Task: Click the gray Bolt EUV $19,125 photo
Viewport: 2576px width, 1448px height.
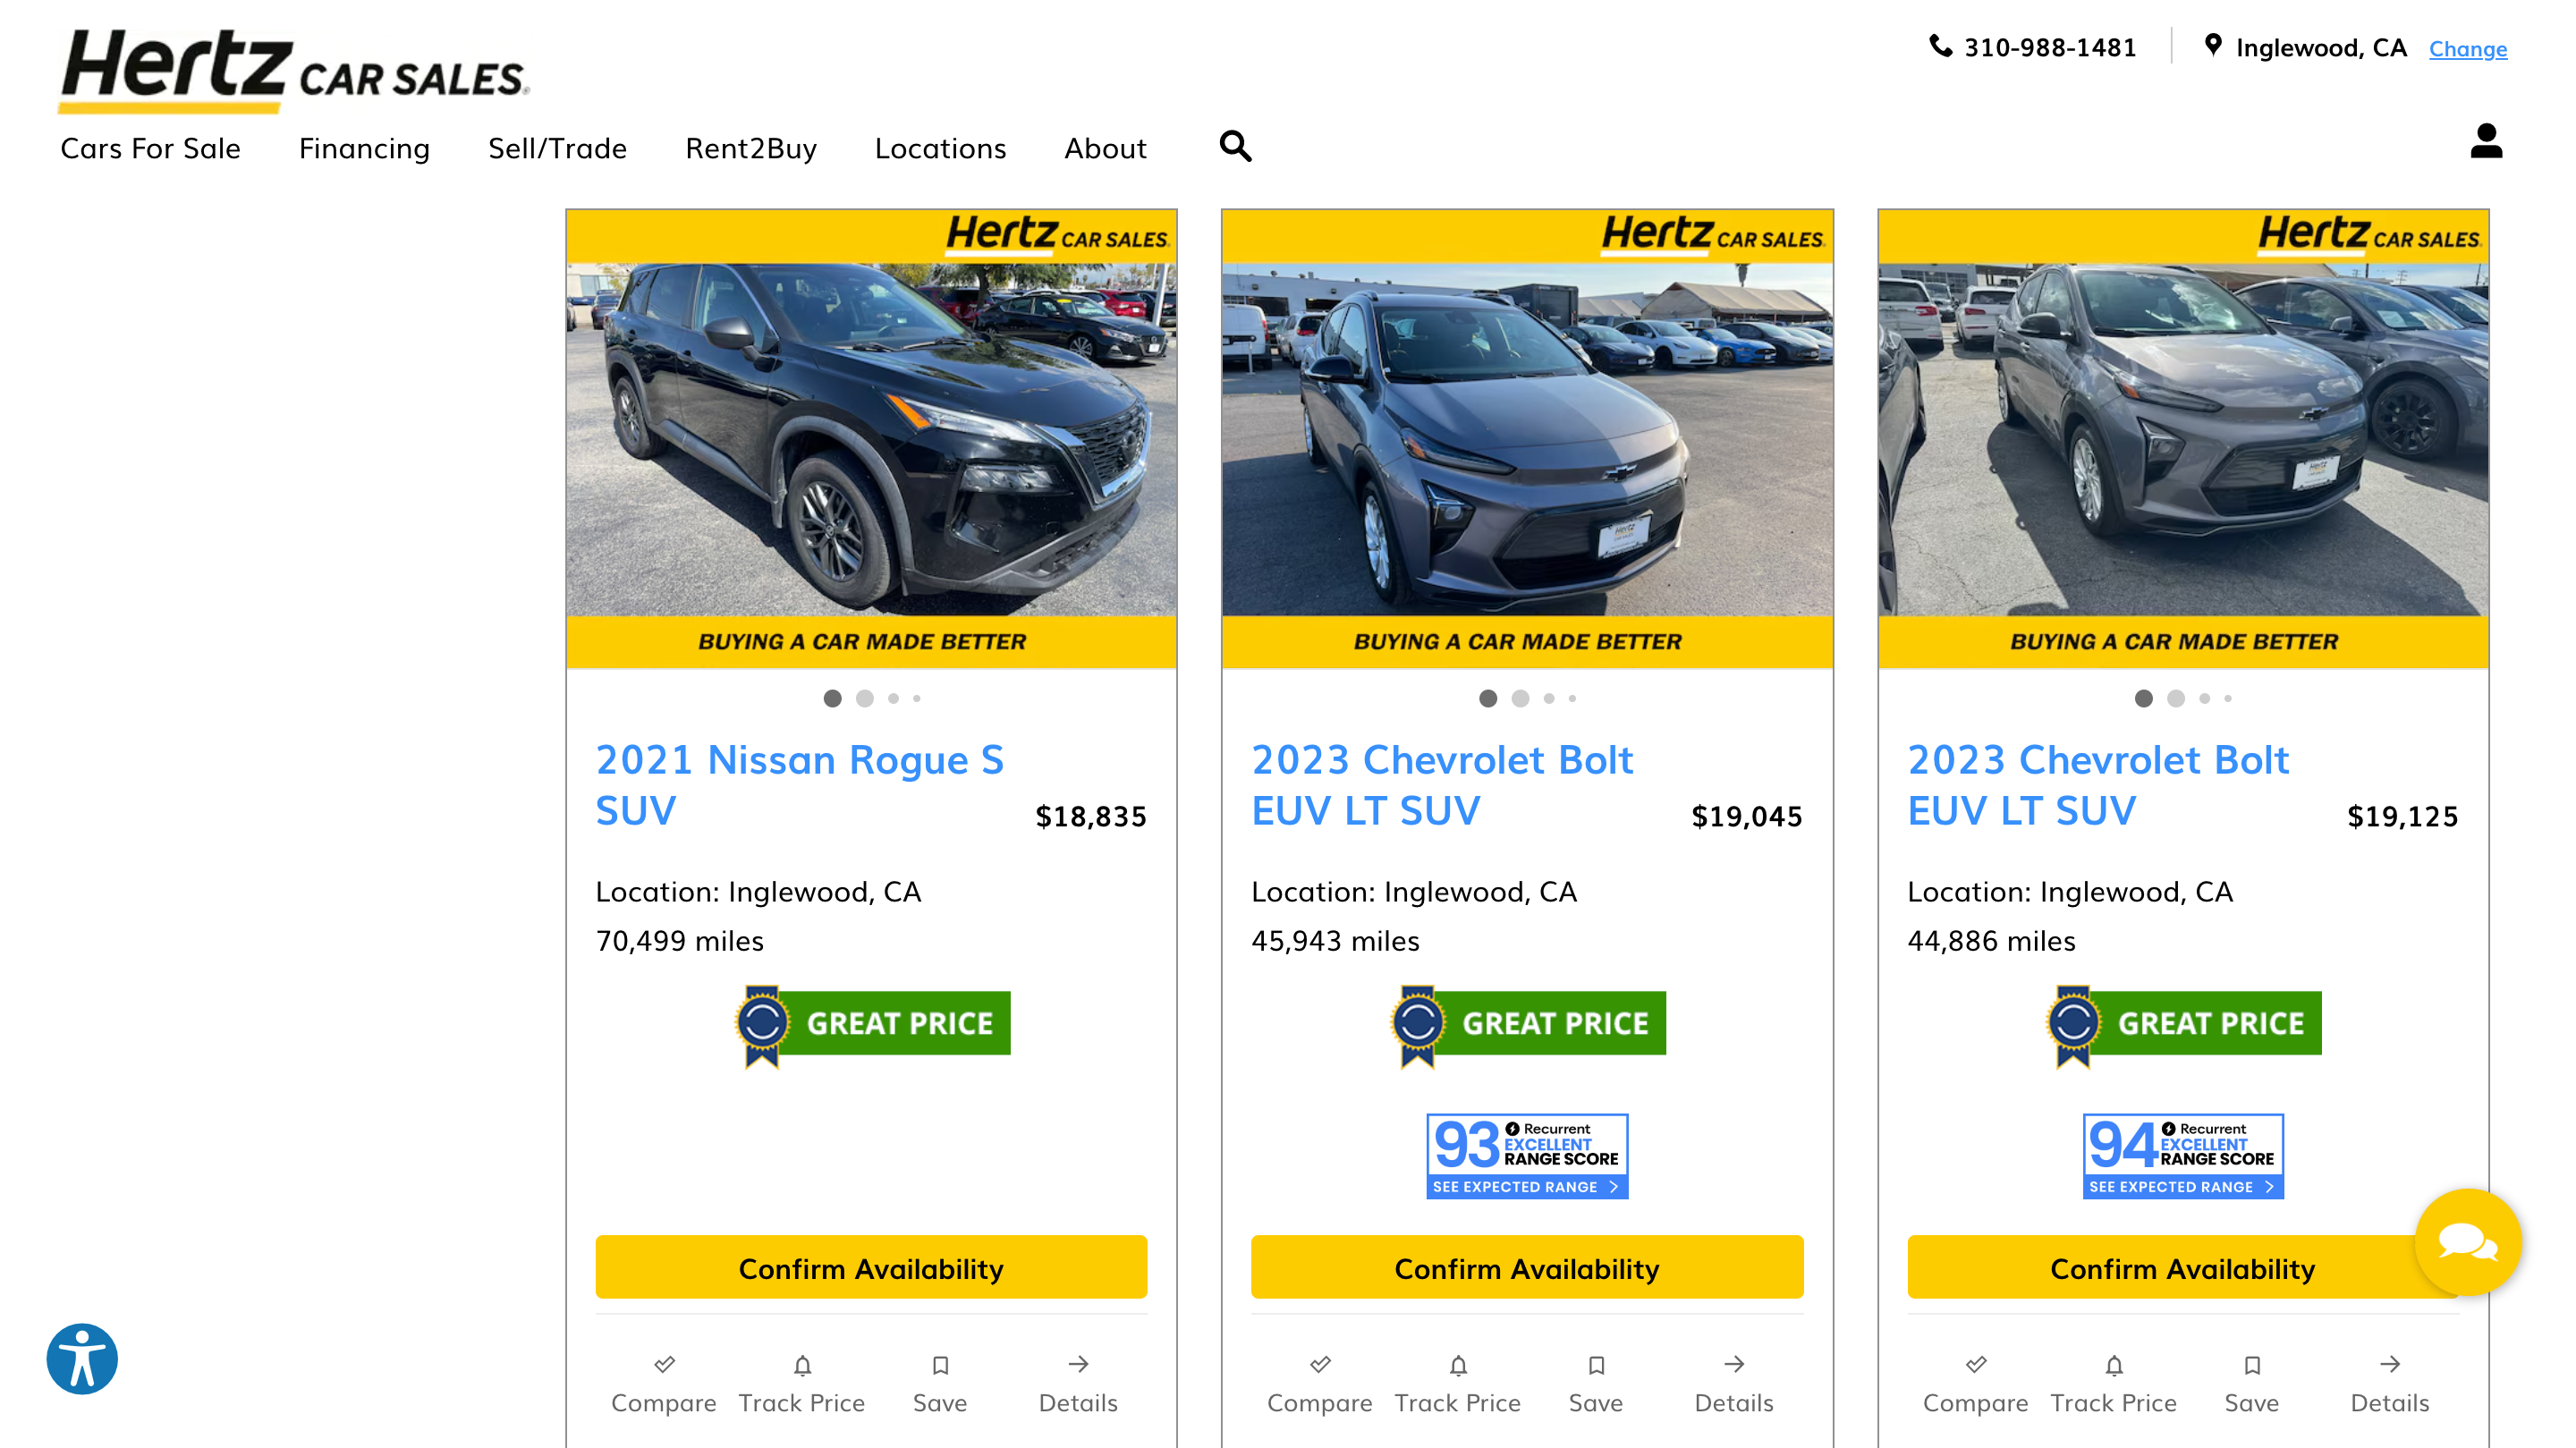Action: click(2182, 440)
